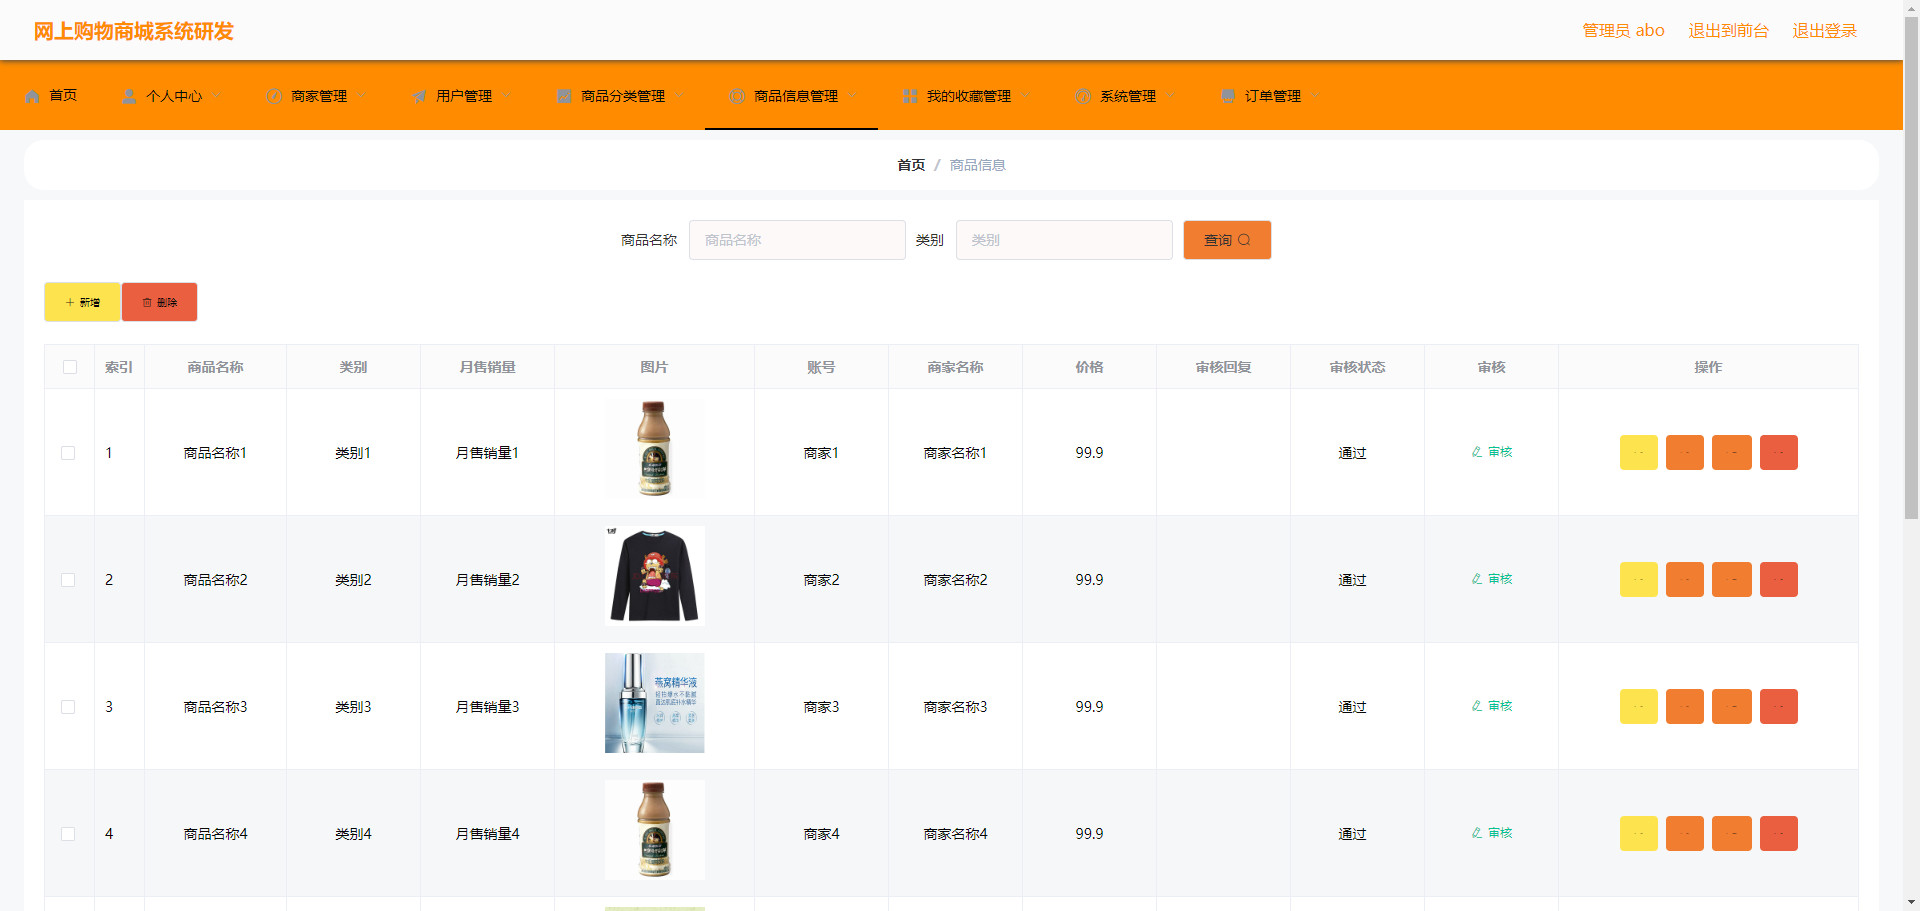This screenshot has height=911, width=1920.
Task: Expand the 商品分类管理 menu chevron
Action: (x=679, y=96)
